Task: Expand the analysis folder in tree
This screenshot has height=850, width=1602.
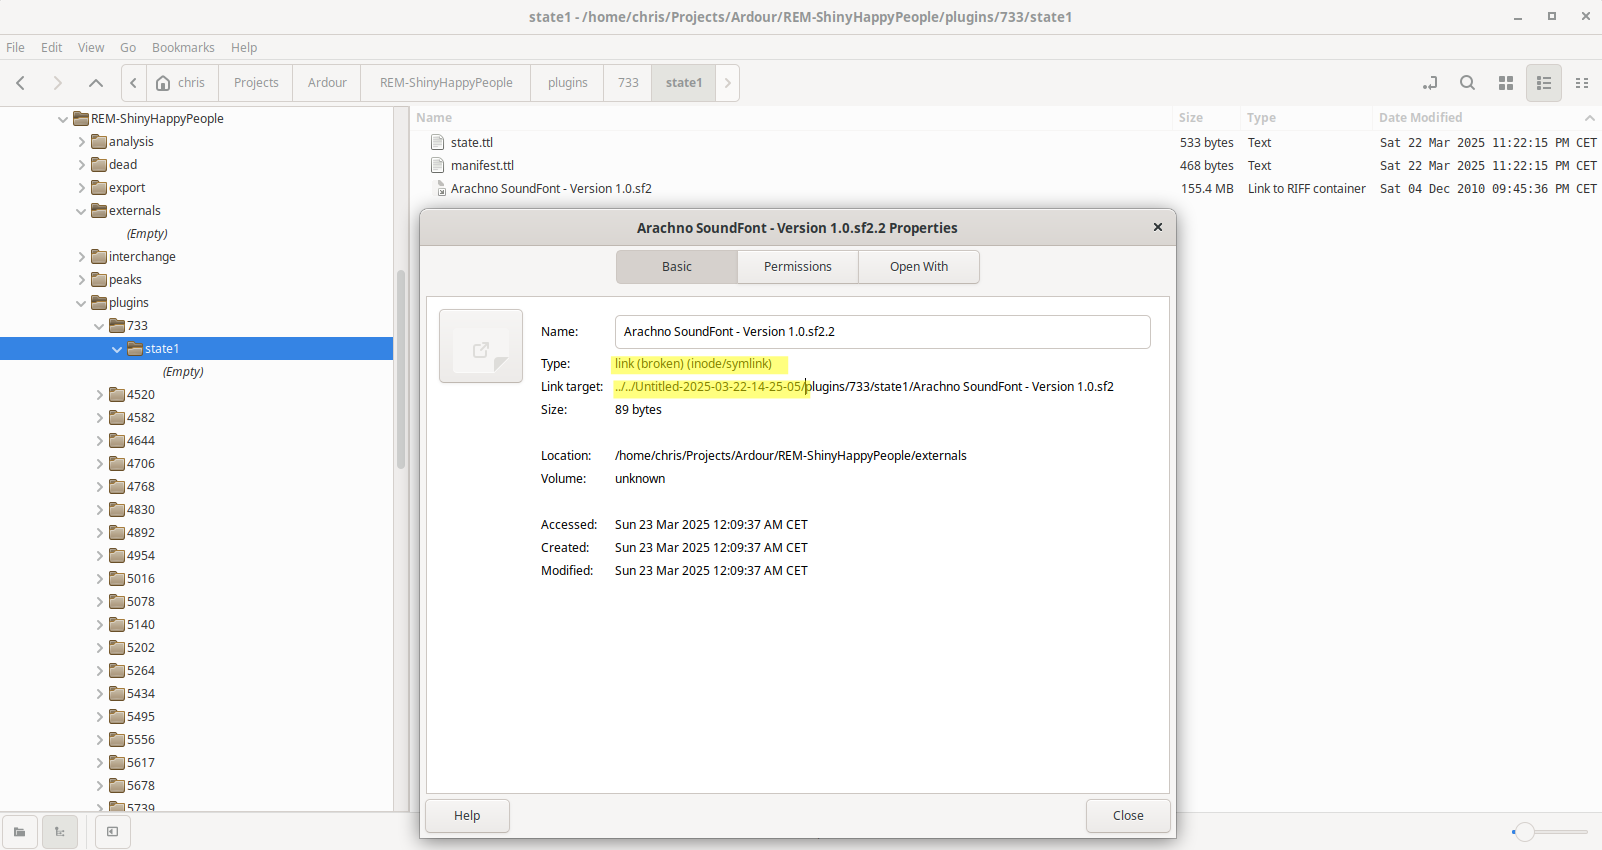Action: point(82,142)
